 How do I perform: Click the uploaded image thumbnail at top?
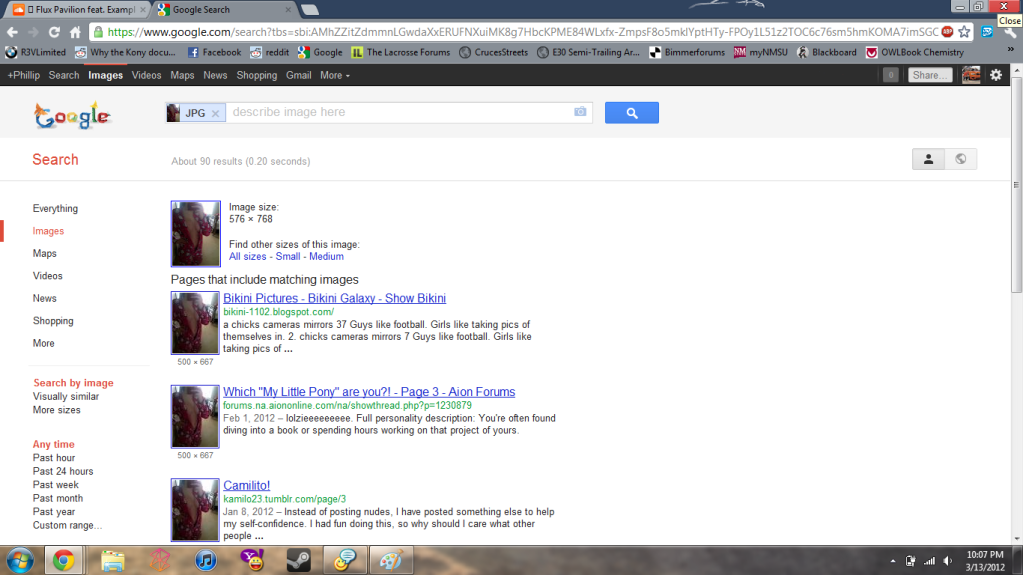[196, 234]
